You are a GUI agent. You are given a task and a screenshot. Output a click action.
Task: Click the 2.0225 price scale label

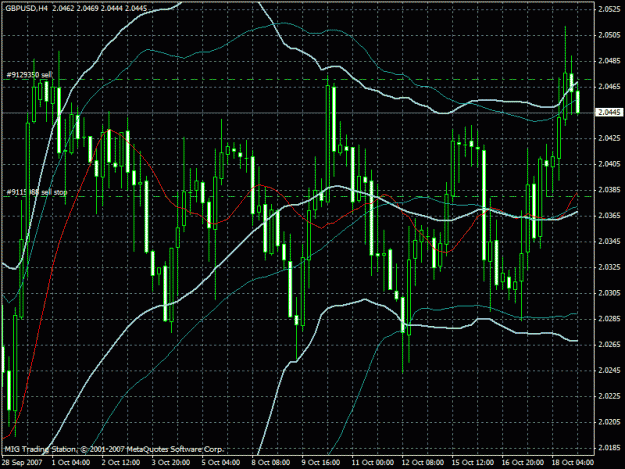[609, 396]
